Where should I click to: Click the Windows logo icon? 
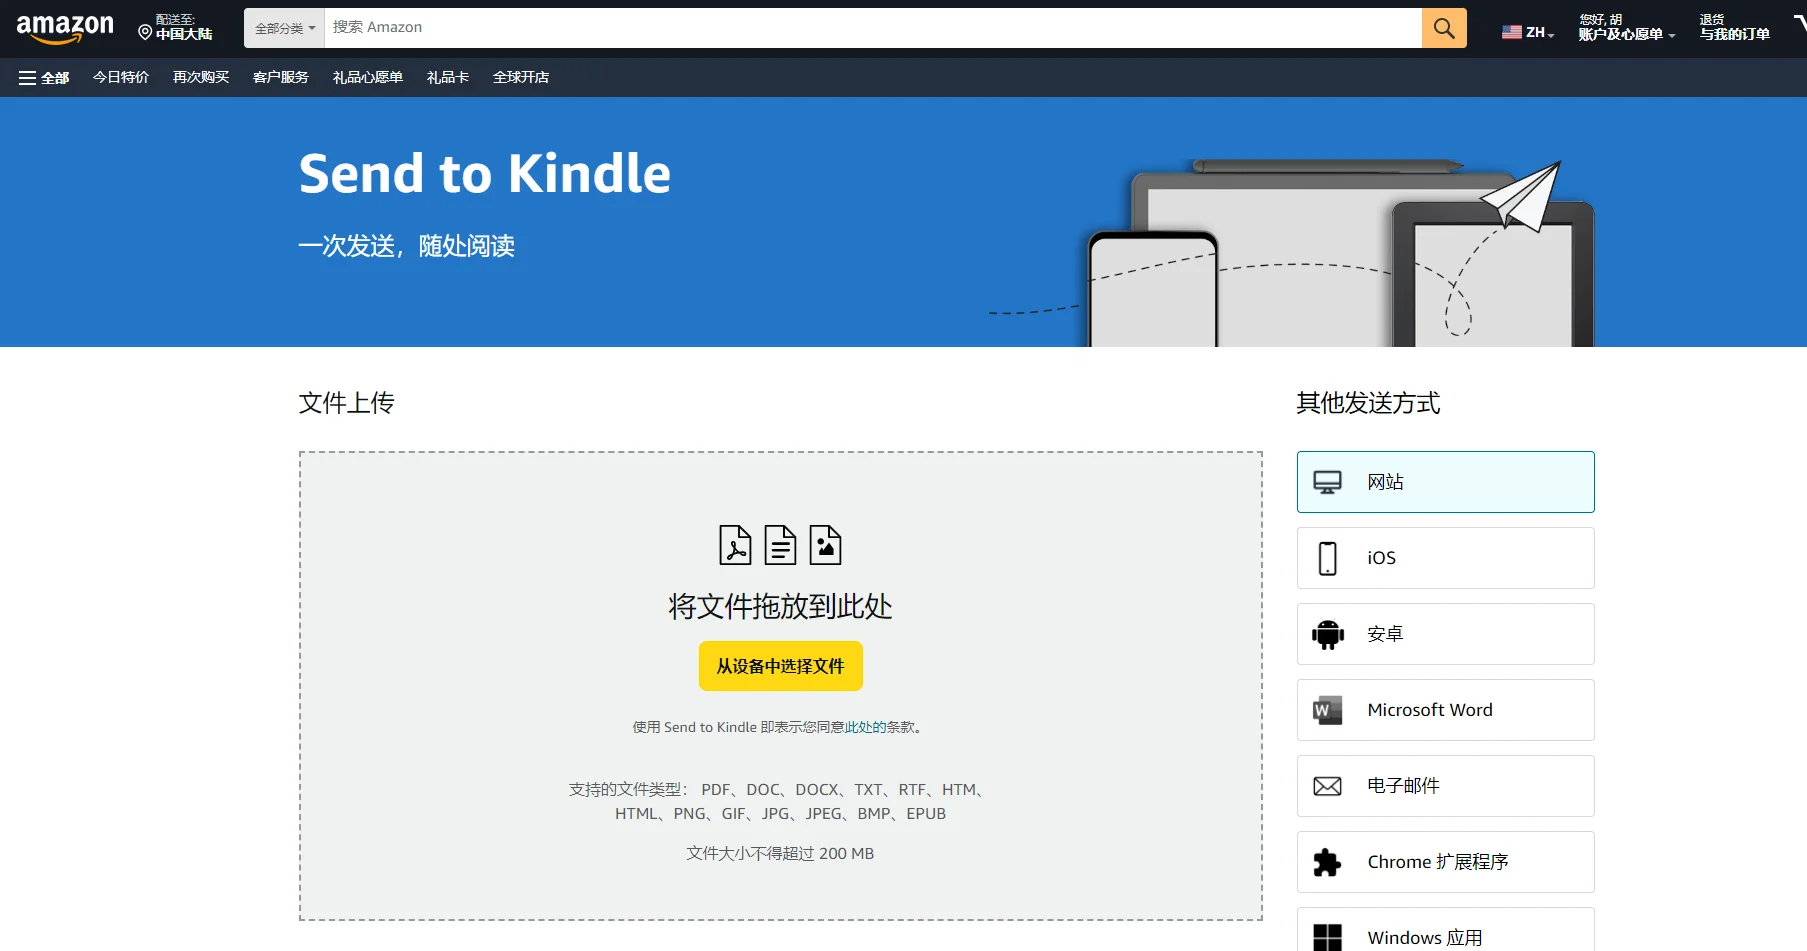tap(1327, 937)
